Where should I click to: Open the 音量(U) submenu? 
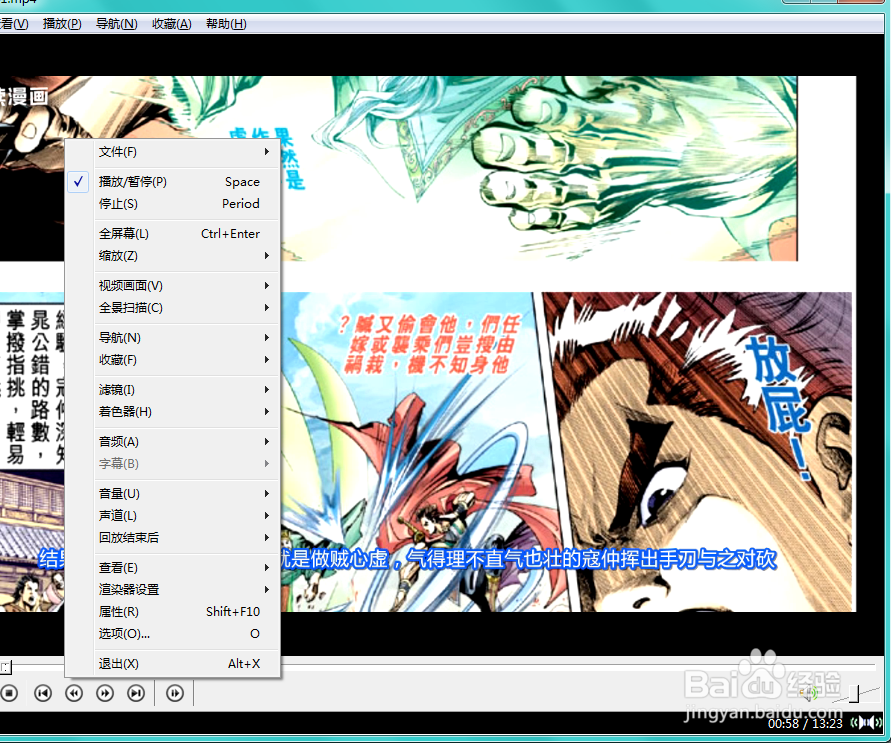point(173,493)
